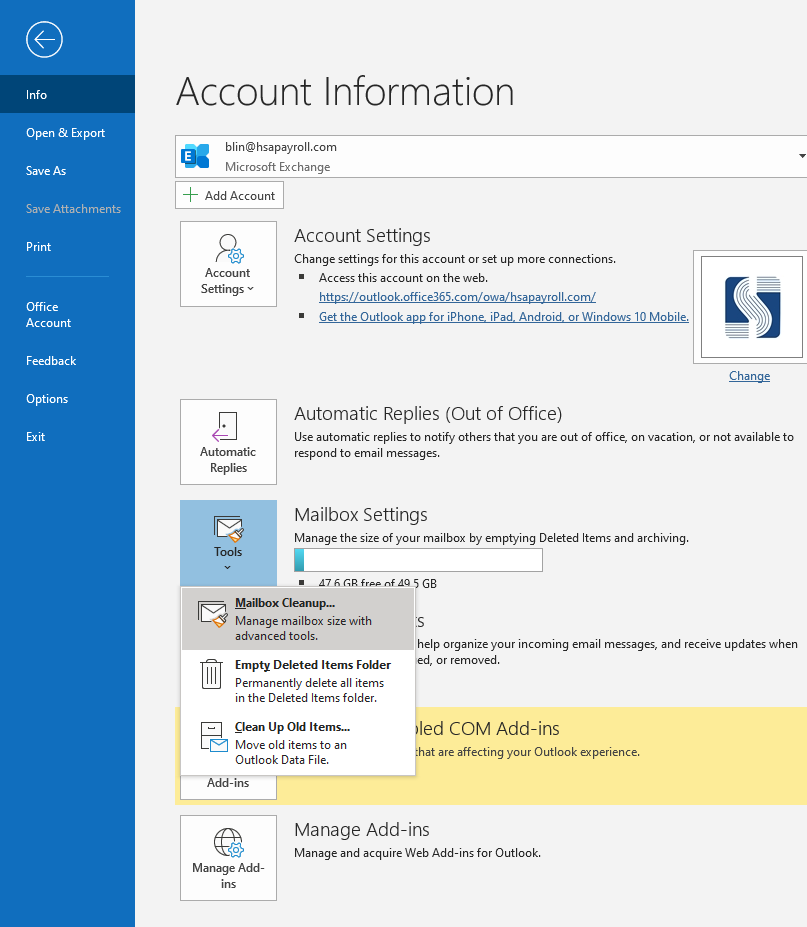Click the Manage Add-ins button label

pyautogui.click(x=228, y=876)
